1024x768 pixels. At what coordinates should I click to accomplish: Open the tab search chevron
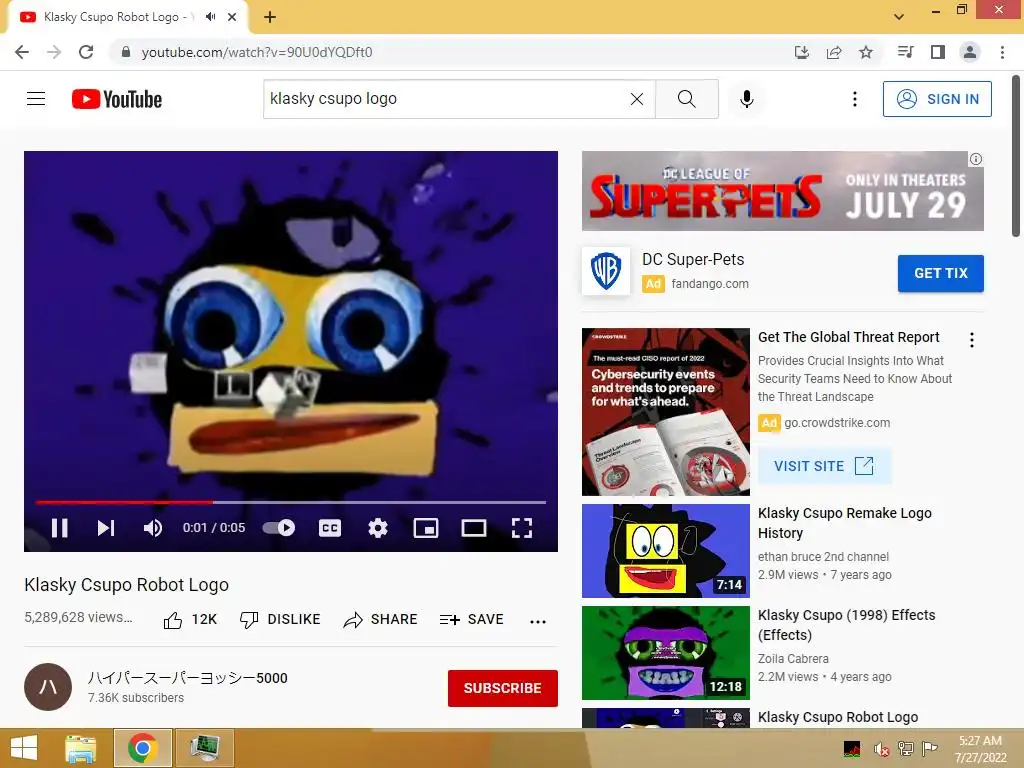click(899, 17)
